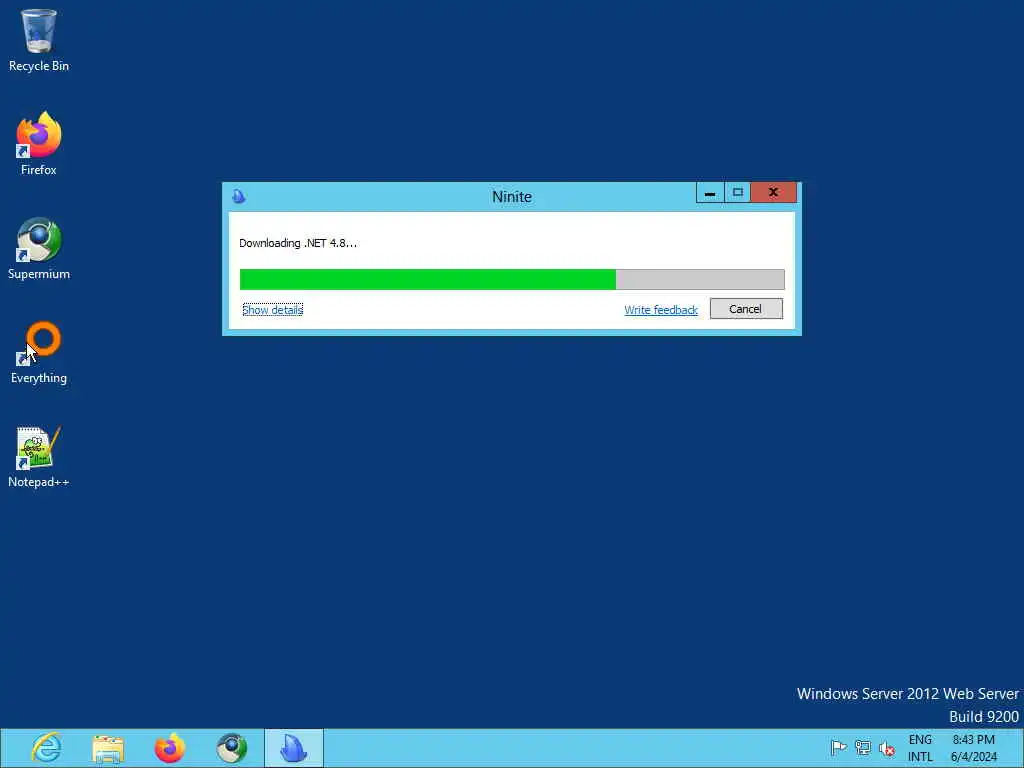Click the 'Downloading .NET 4.8...' status text
This screenshot has height=768, width=1024.
tap(298, 243)
